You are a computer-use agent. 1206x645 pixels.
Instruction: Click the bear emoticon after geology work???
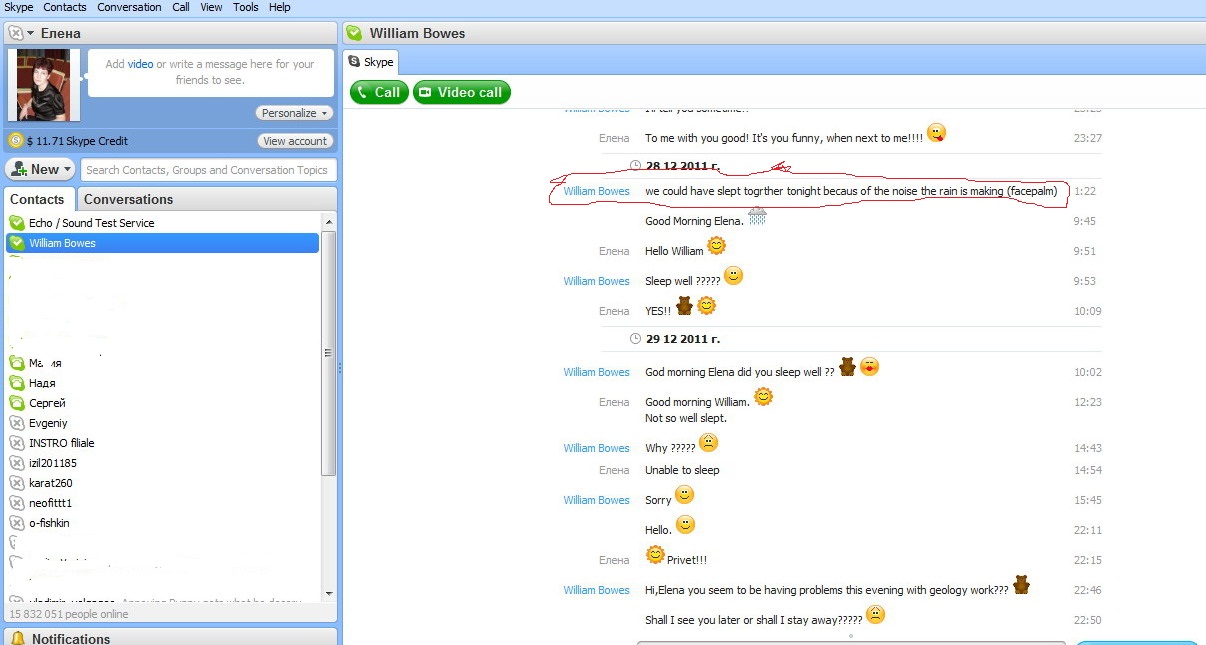[1021, 585]
